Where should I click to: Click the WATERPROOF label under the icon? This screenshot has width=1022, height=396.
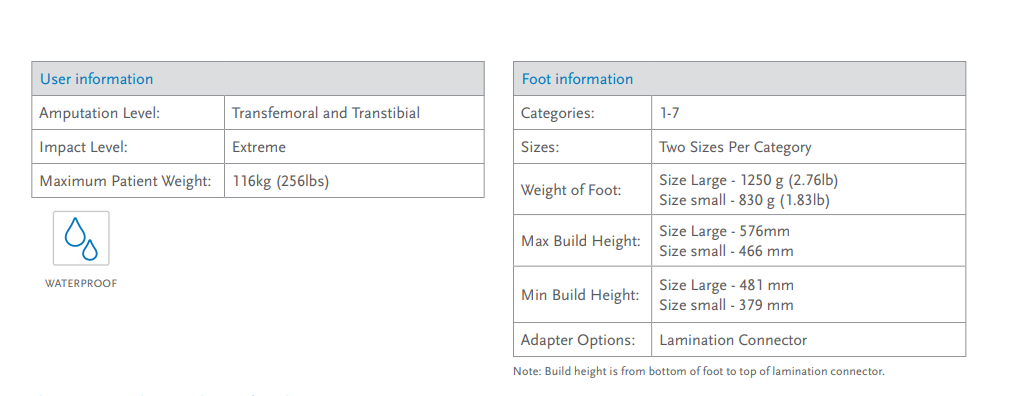(x=81, y=284)
